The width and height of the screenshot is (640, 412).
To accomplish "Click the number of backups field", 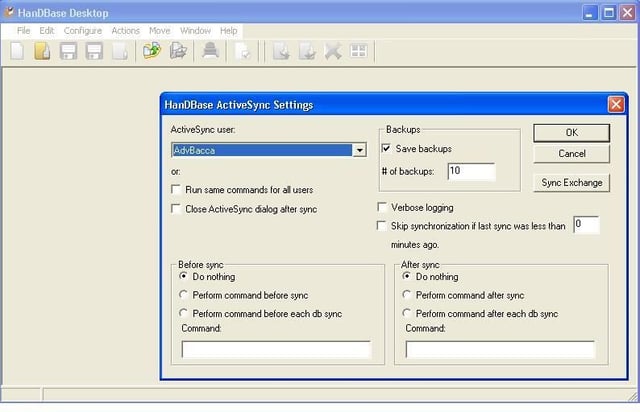I will (471, 171).
